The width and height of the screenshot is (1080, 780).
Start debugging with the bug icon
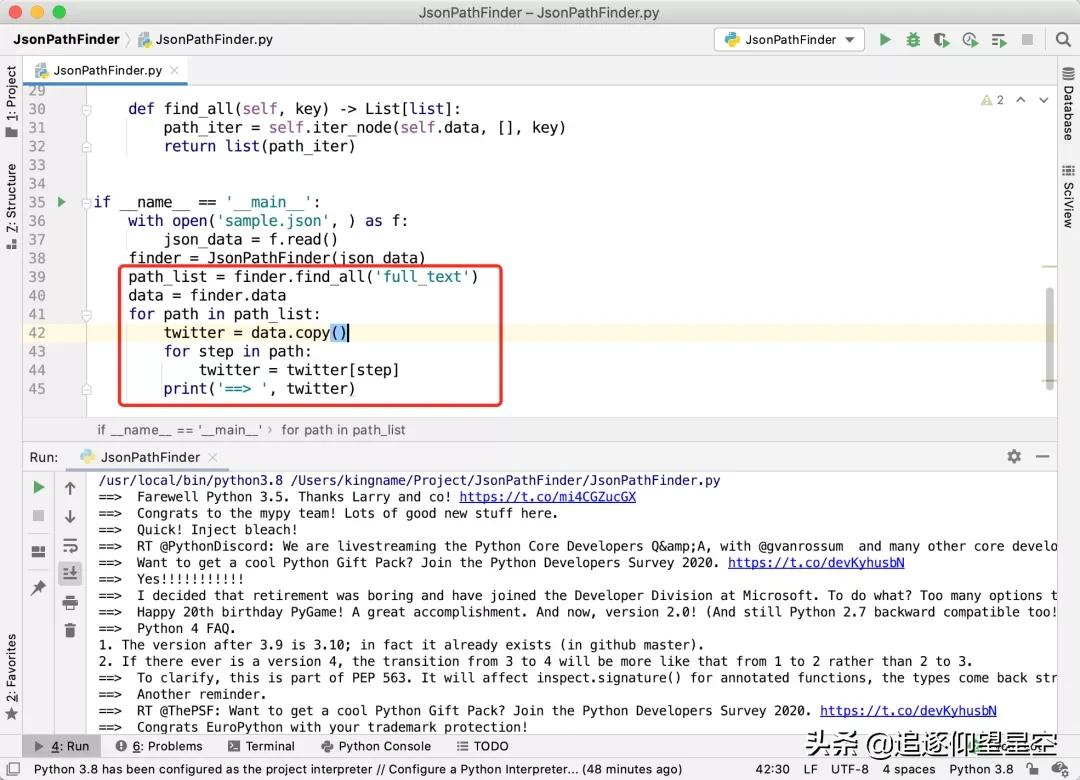tap(913, 40)
